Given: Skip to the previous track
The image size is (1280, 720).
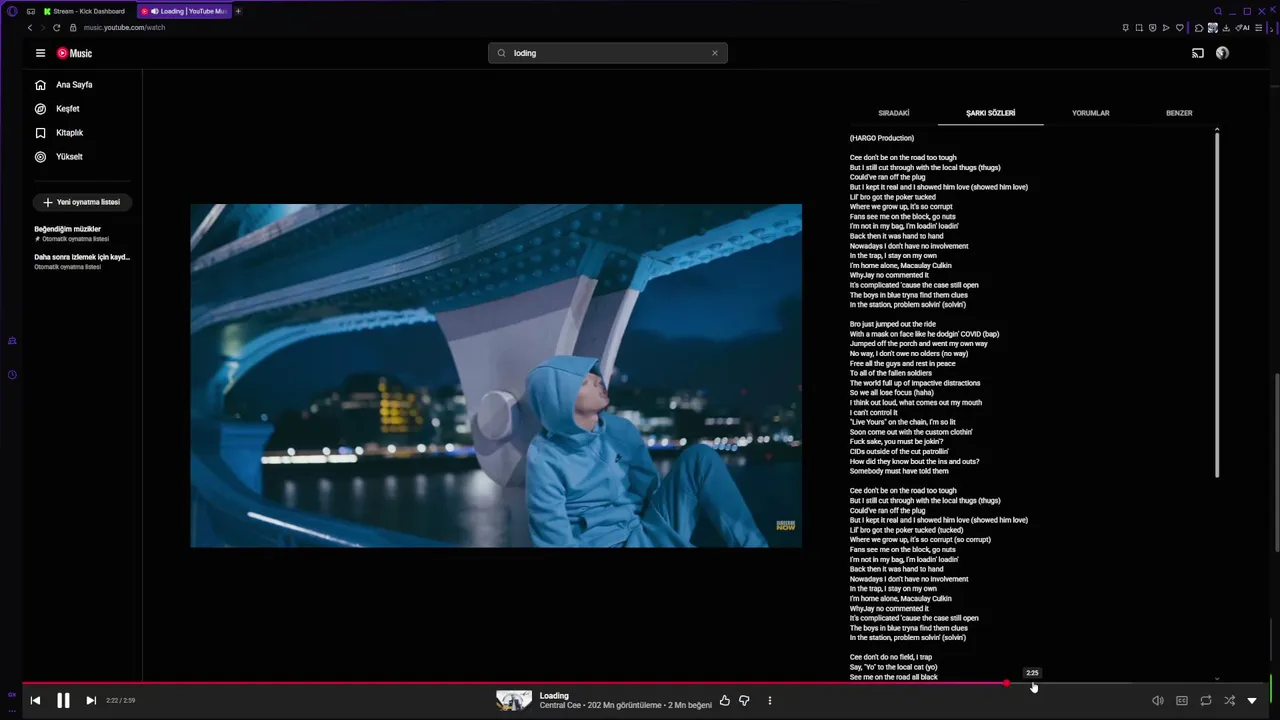Looking at the screenshot, I should pos(35,701).
